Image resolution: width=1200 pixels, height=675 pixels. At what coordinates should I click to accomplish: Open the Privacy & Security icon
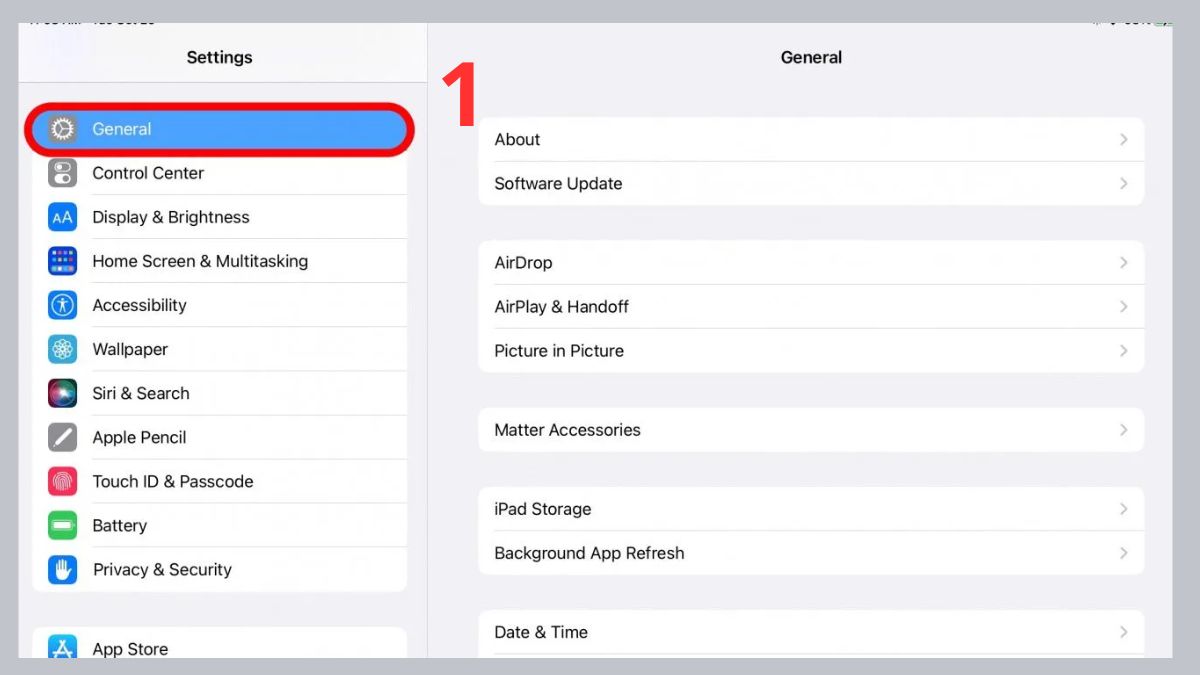(x=62, y=569)
